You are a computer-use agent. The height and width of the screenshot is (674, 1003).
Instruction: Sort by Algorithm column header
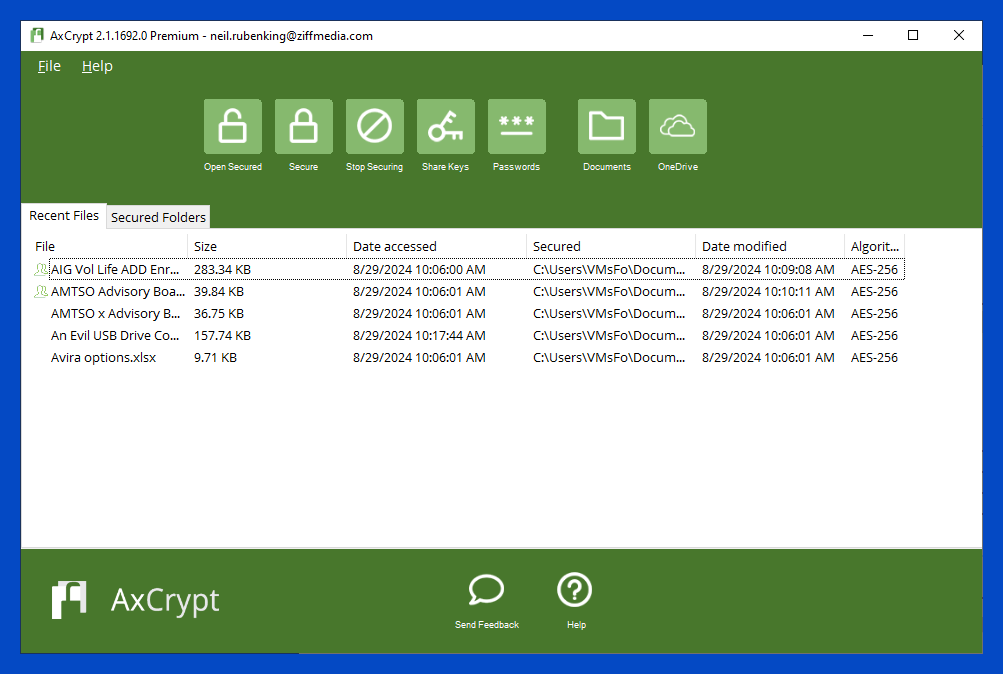874,246
